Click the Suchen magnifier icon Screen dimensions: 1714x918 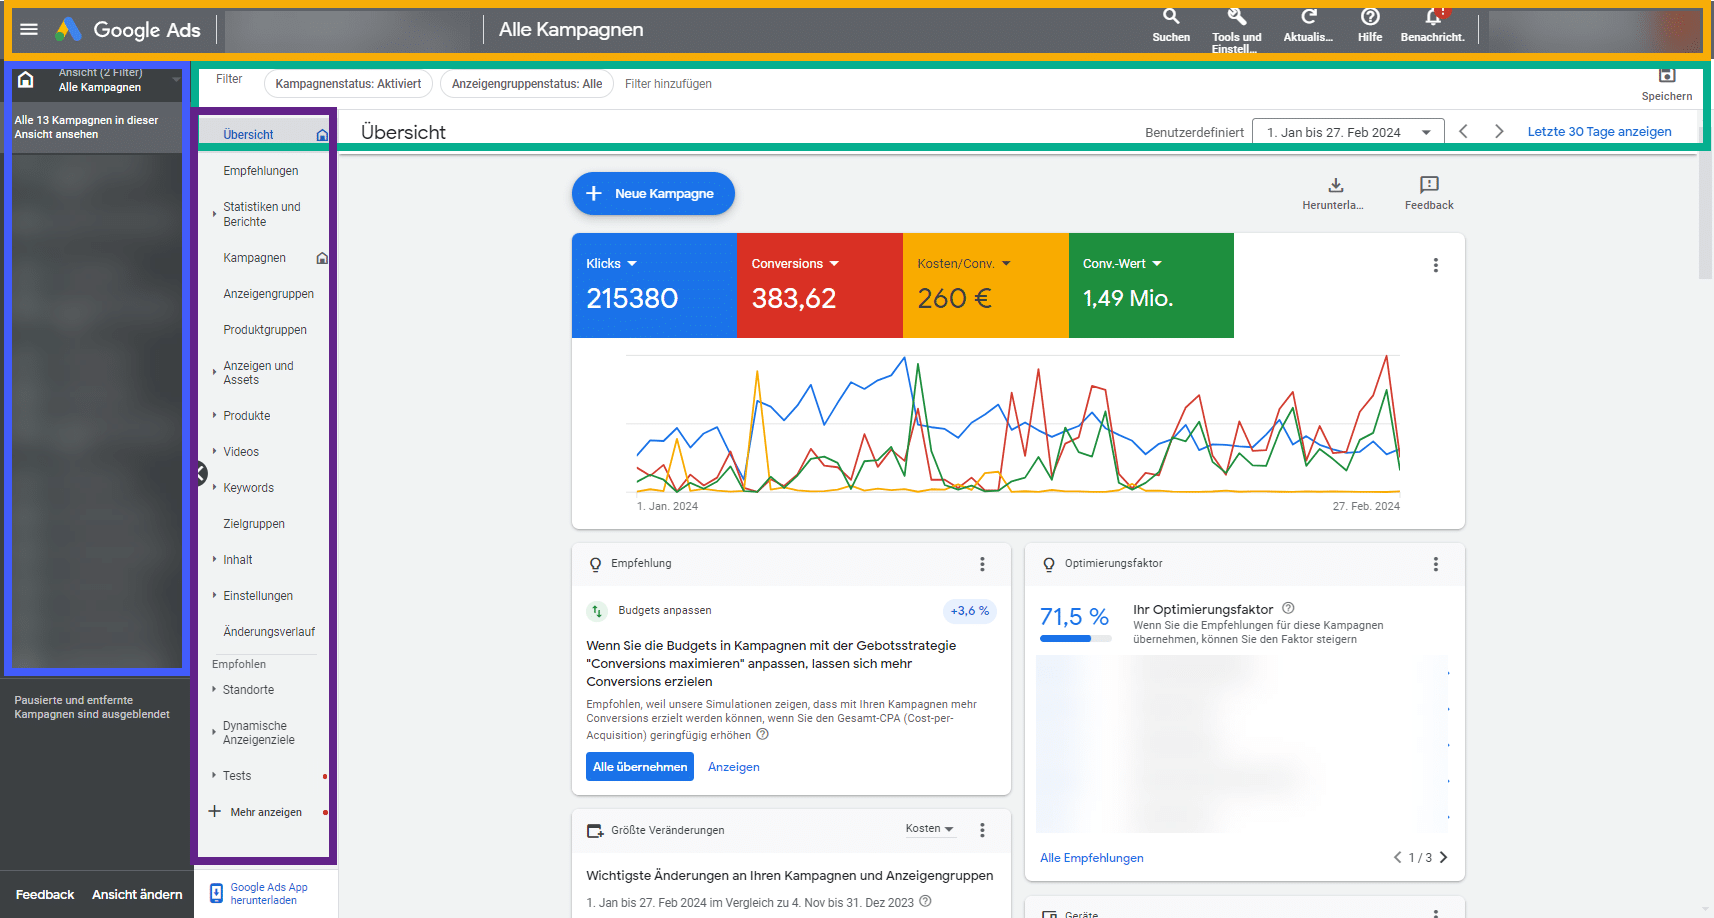coord(1171,16)
